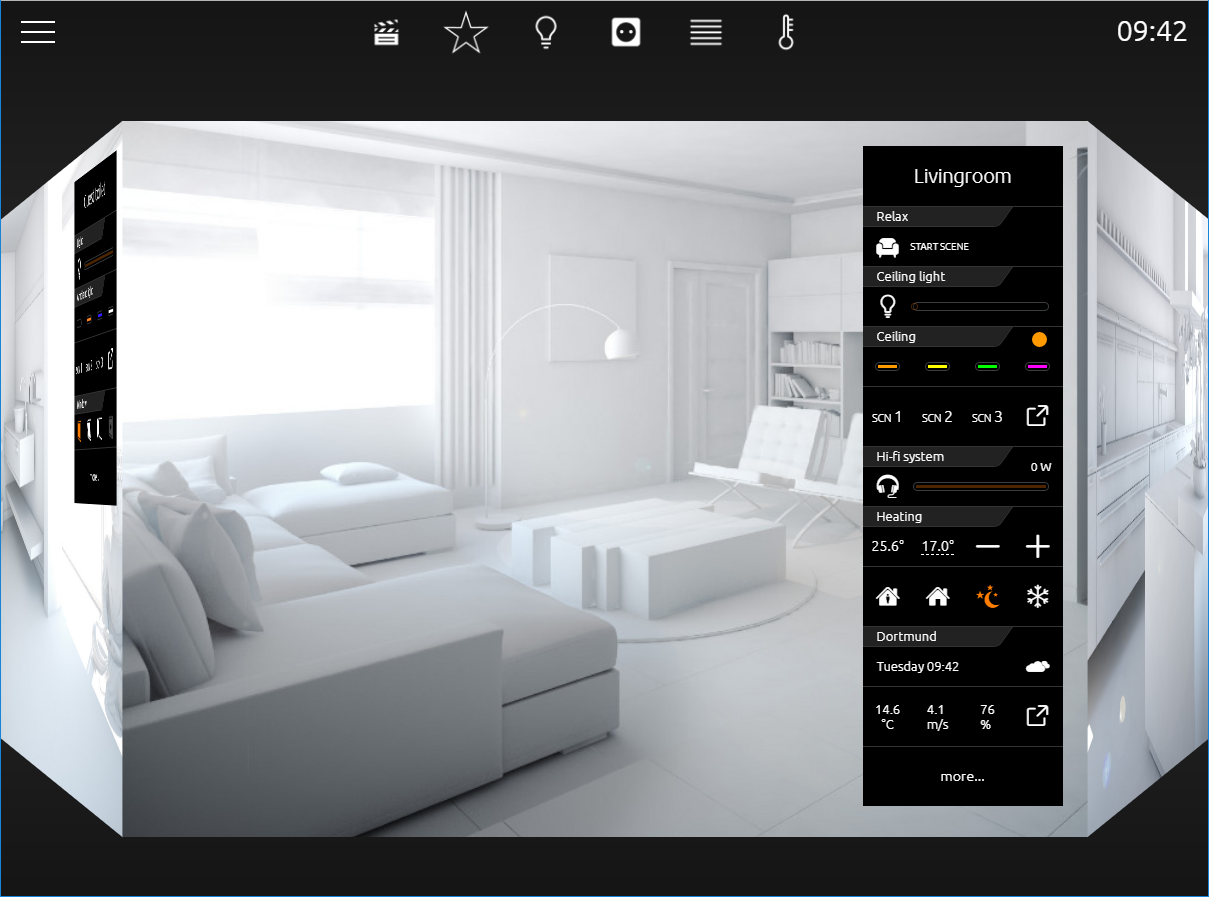This screenshot has height=897, width=1209.
Task: Select the lighting bulb icon in top bar
Action: pyautogui.click(x=545, y=33)
